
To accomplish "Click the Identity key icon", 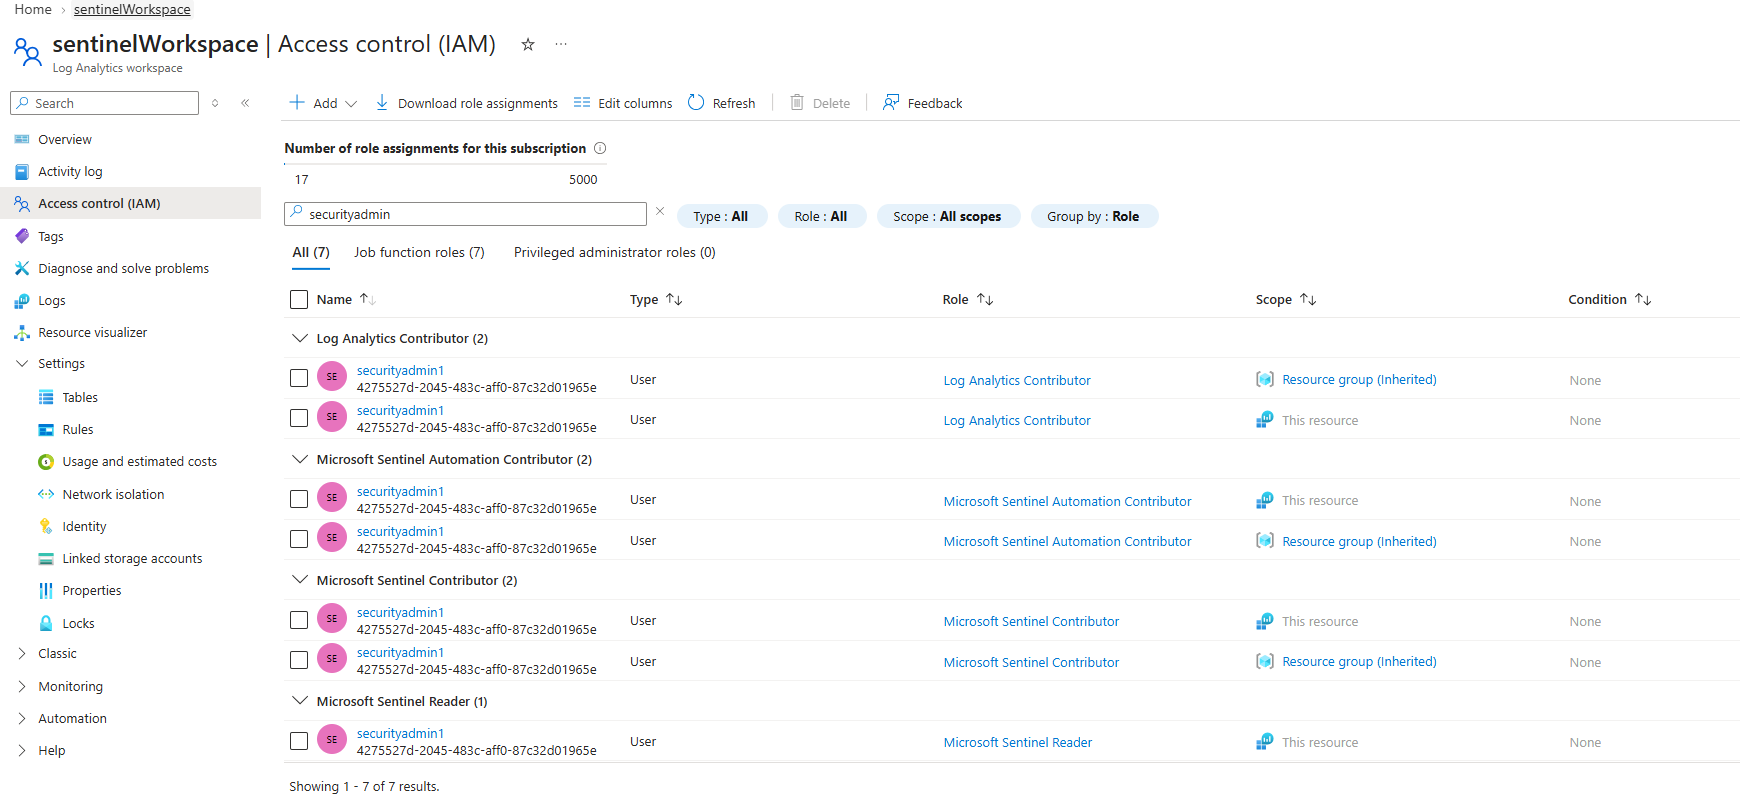I will (x=46, y=526).
